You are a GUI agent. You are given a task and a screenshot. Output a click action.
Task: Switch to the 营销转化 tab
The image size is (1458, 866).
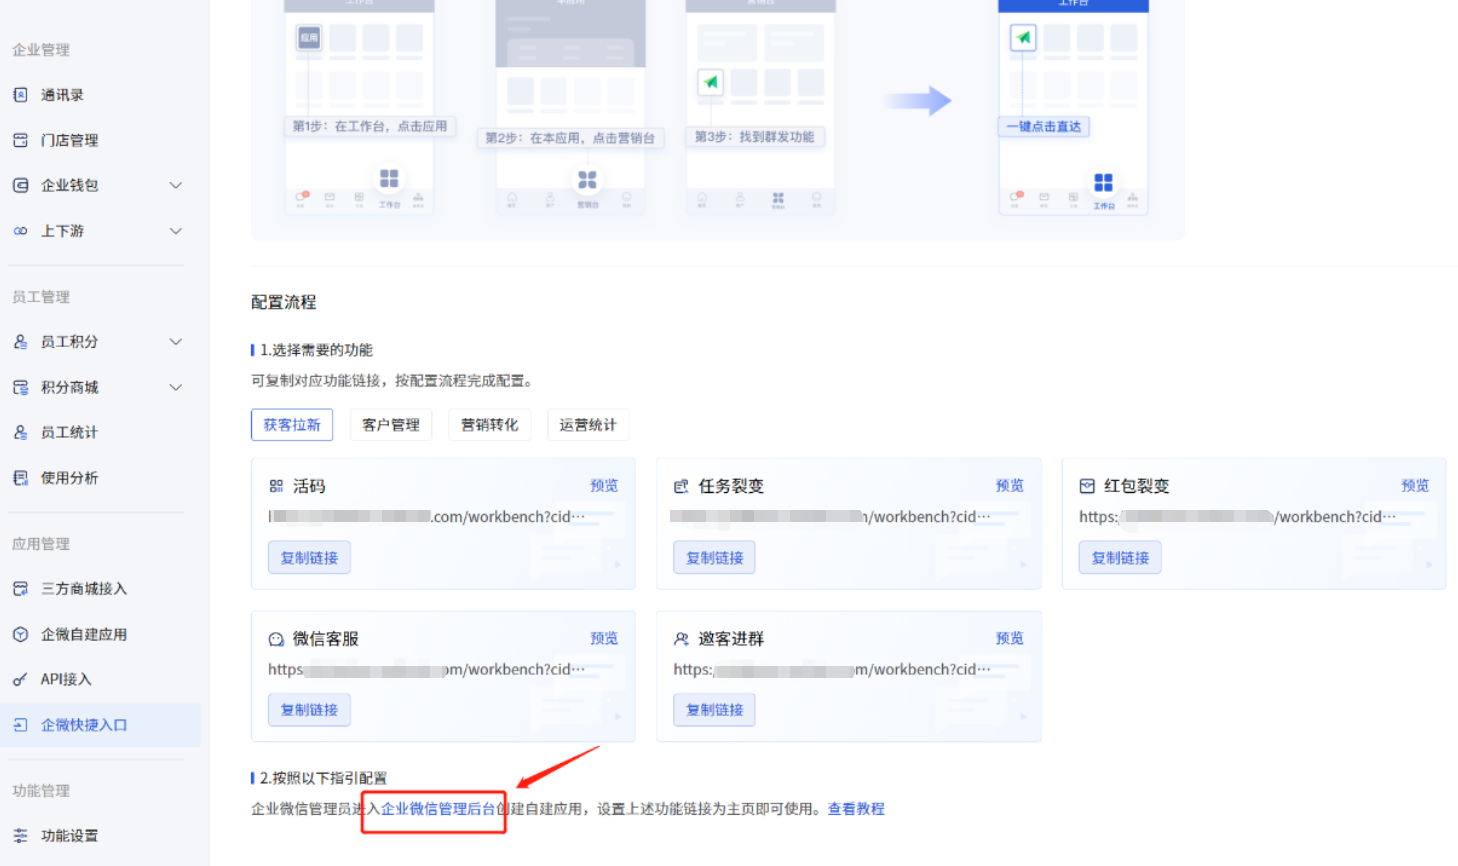[490, 425]
